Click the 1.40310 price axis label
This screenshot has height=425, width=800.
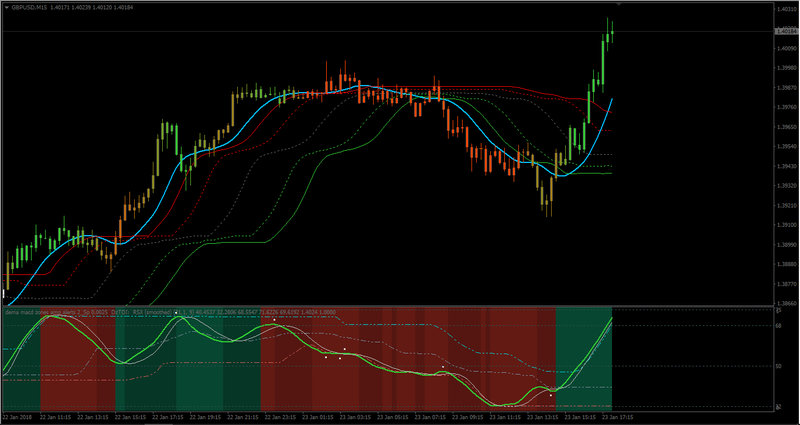(x=786, y=9)
